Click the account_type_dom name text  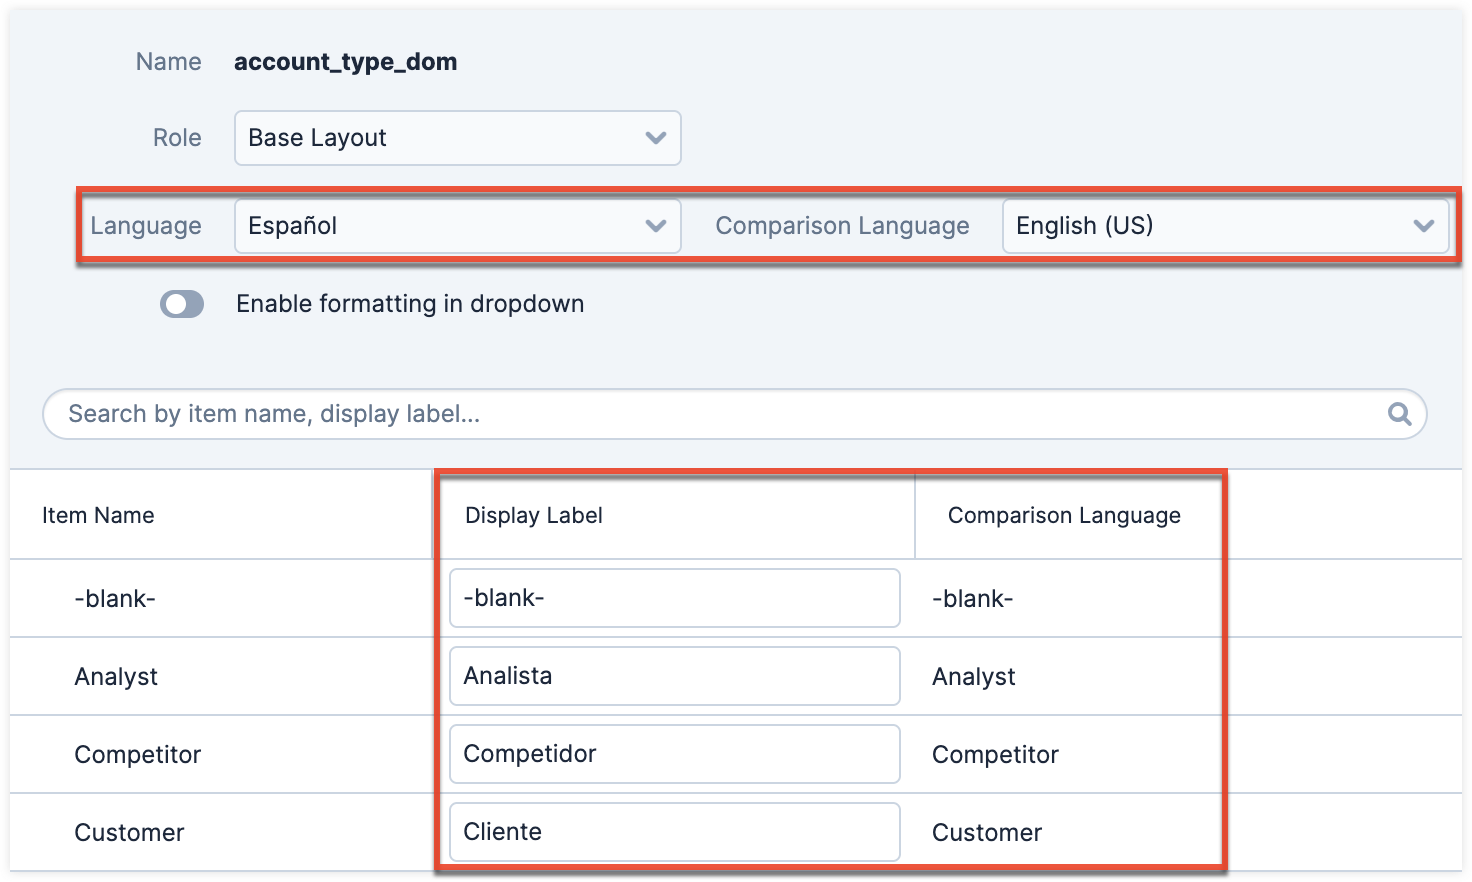click(x=345, y=62)
